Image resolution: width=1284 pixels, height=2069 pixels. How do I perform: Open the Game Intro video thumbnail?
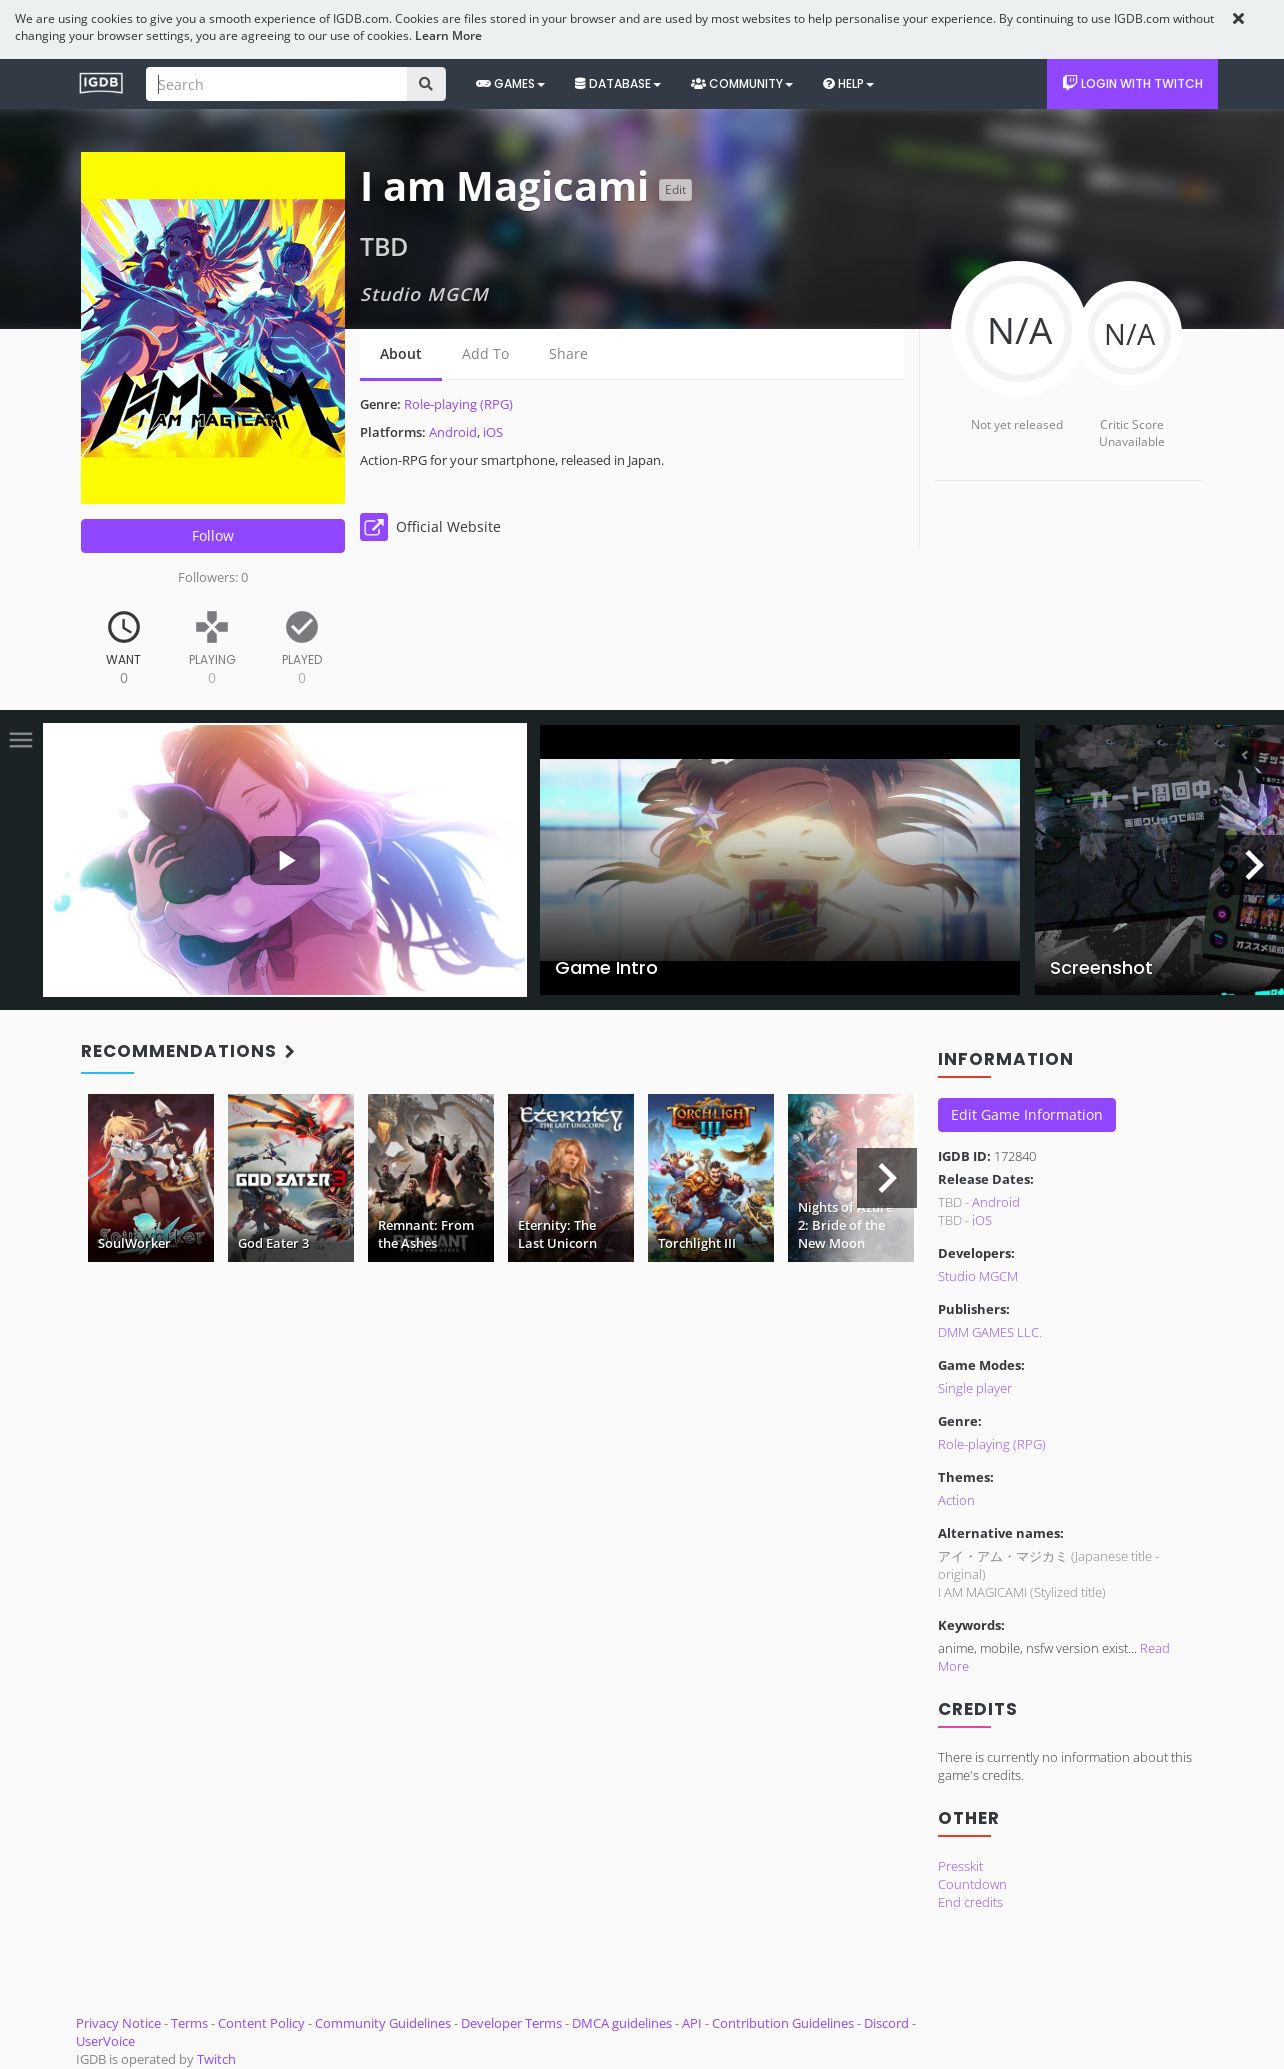[780, 860]
